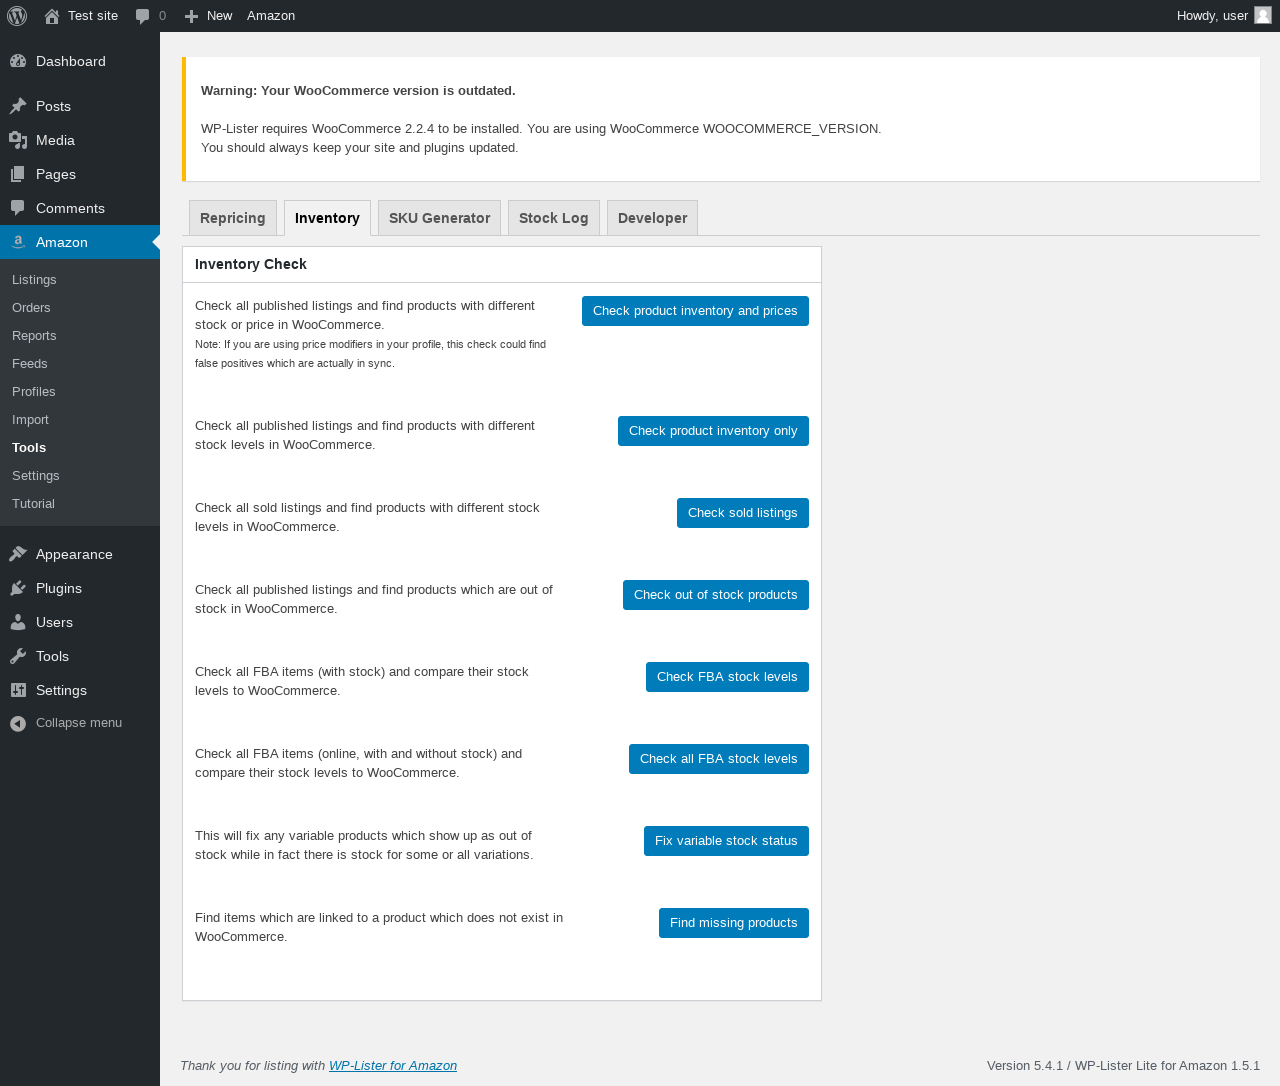The height and width of the screenshot is (1086, 1280).
Task: Open Amazon menu in the admin bar
Action: pos(271,16)
